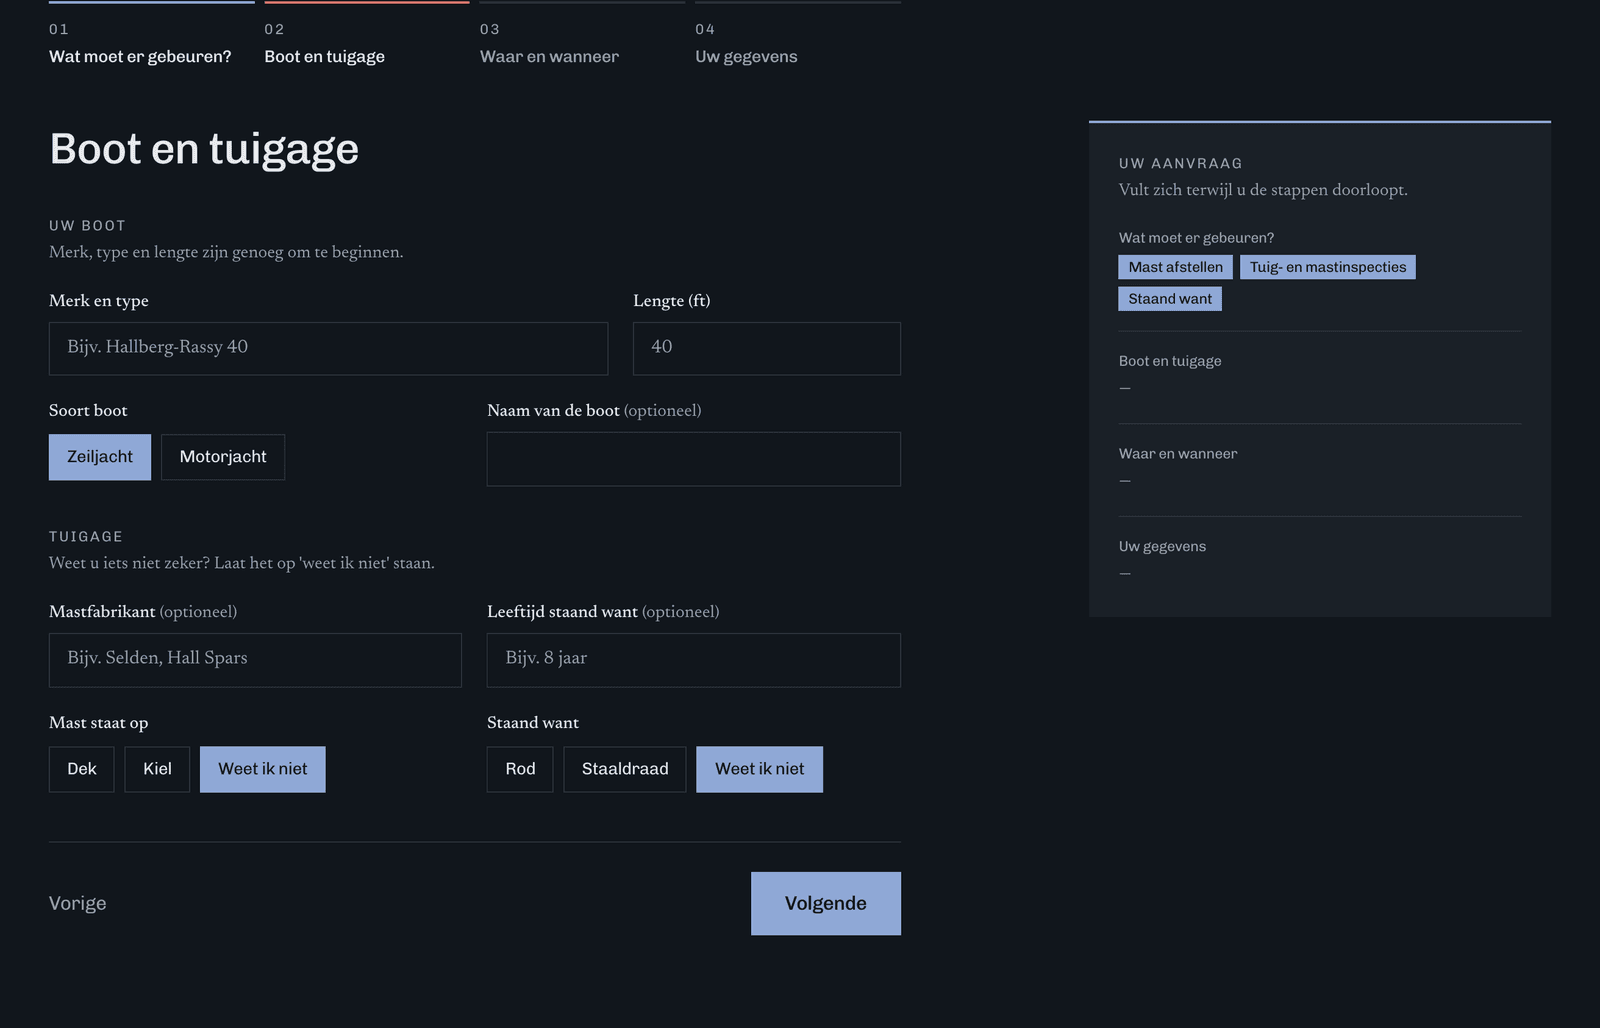Click Uw gegevens in summary panel
The height and width of the screenshot is (1028, 1600).
(1162, 546)
